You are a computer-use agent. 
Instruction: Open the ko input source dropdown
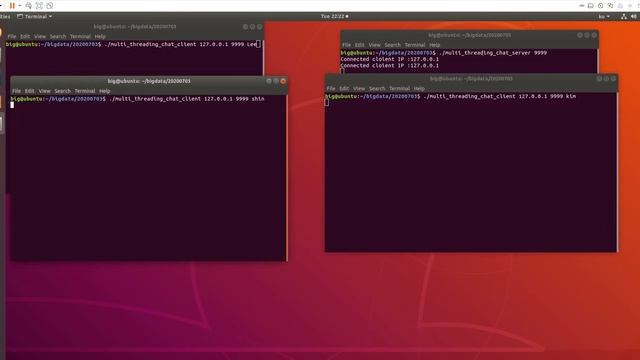604,17
